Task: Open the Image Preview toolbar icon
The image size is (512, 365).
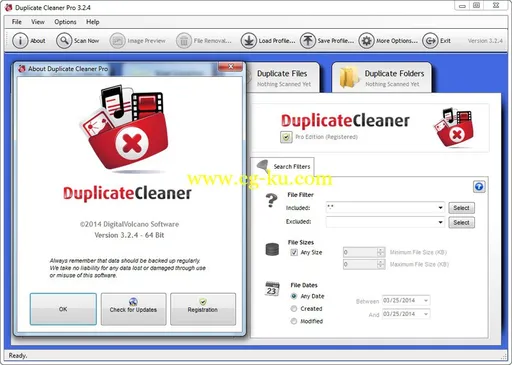Action: pyautogui.click(x=117, y=41)
